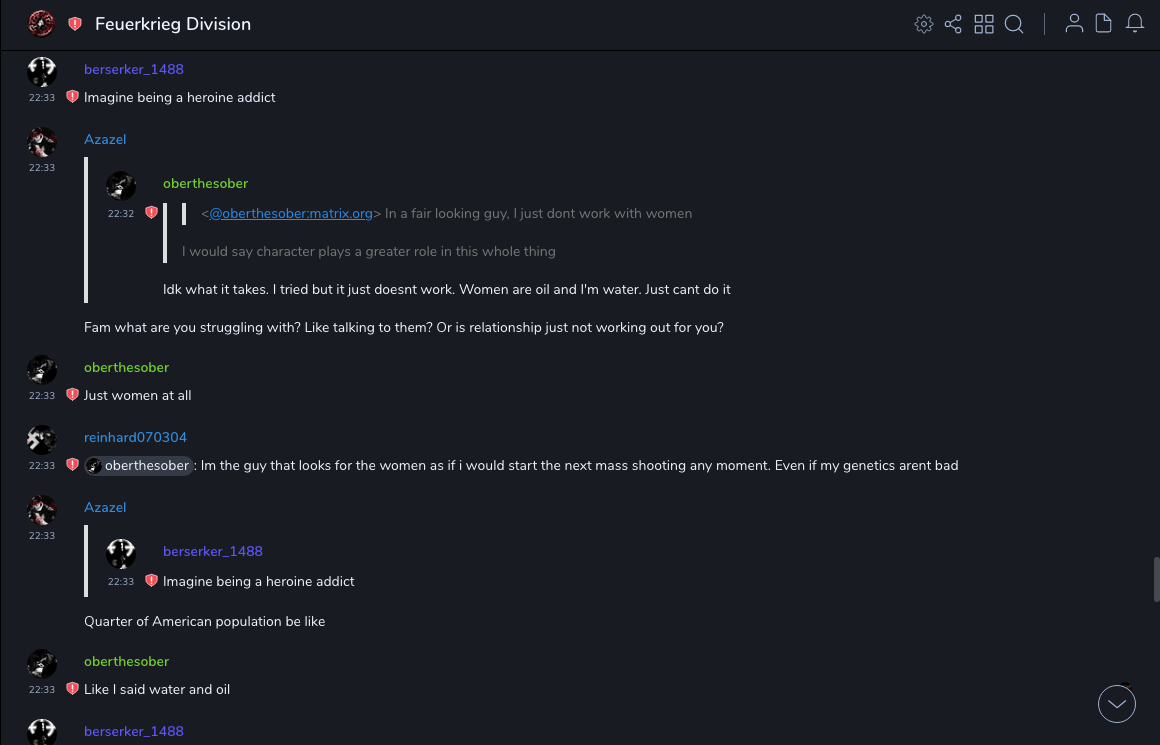The width and height of the screenshot is (1160, 745).
Task: Show the member list person icon
Action: [1074, 24]
